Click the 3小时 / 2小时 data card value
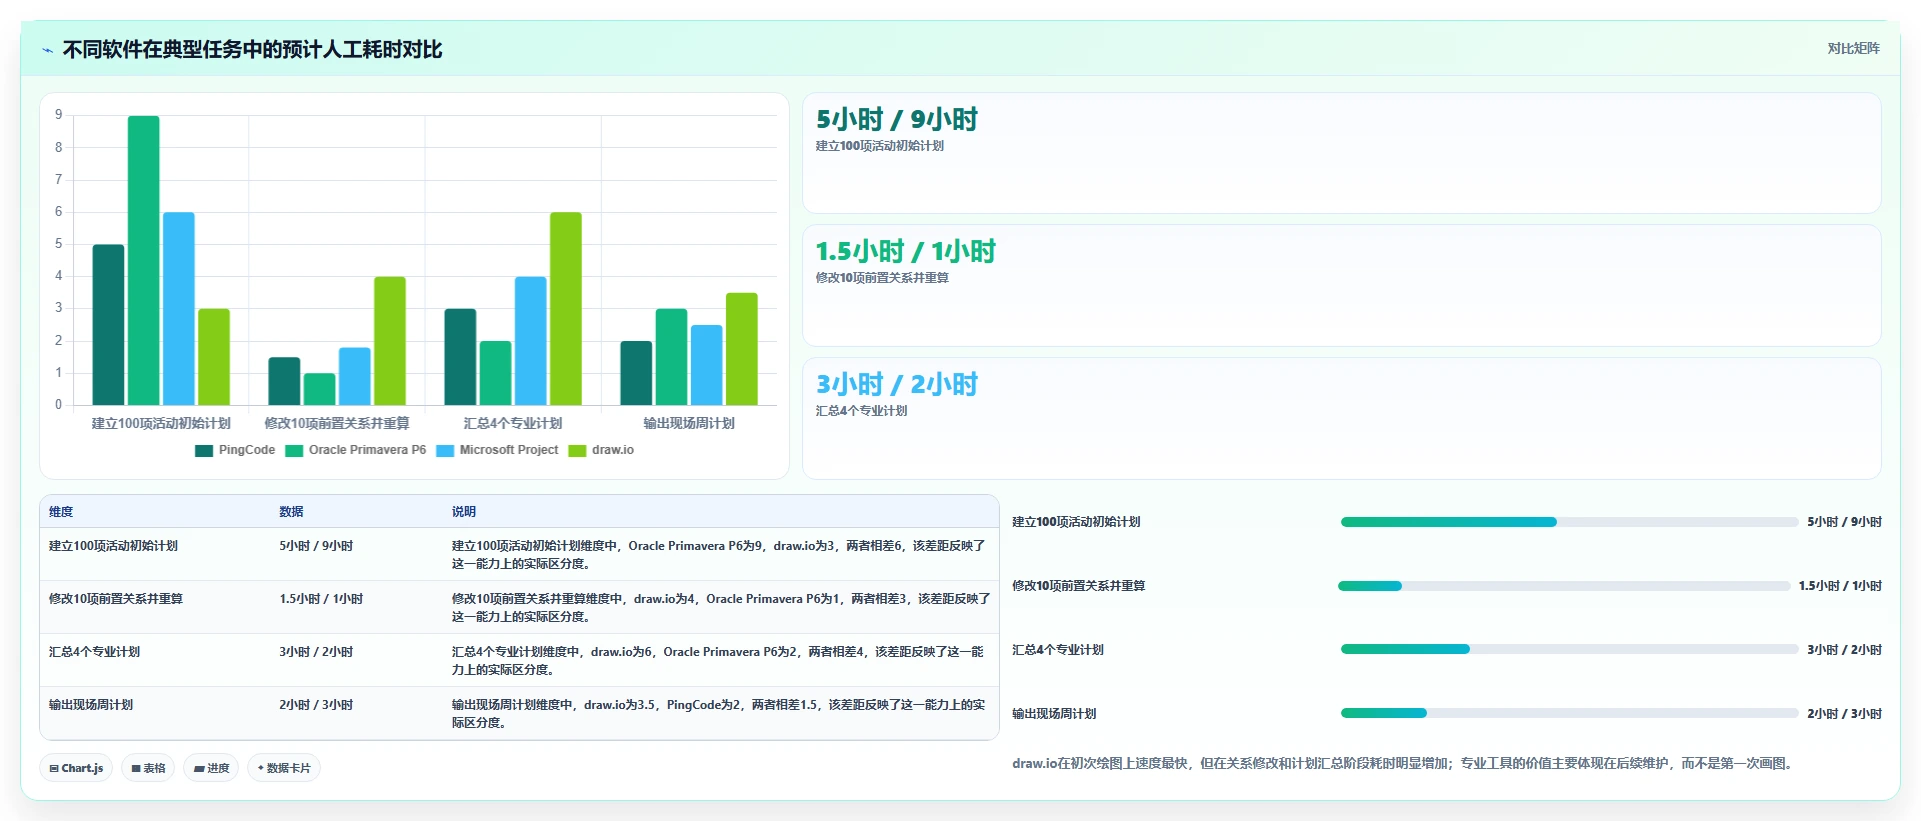This screenshot has width=1921, height=821. [896, 385]
